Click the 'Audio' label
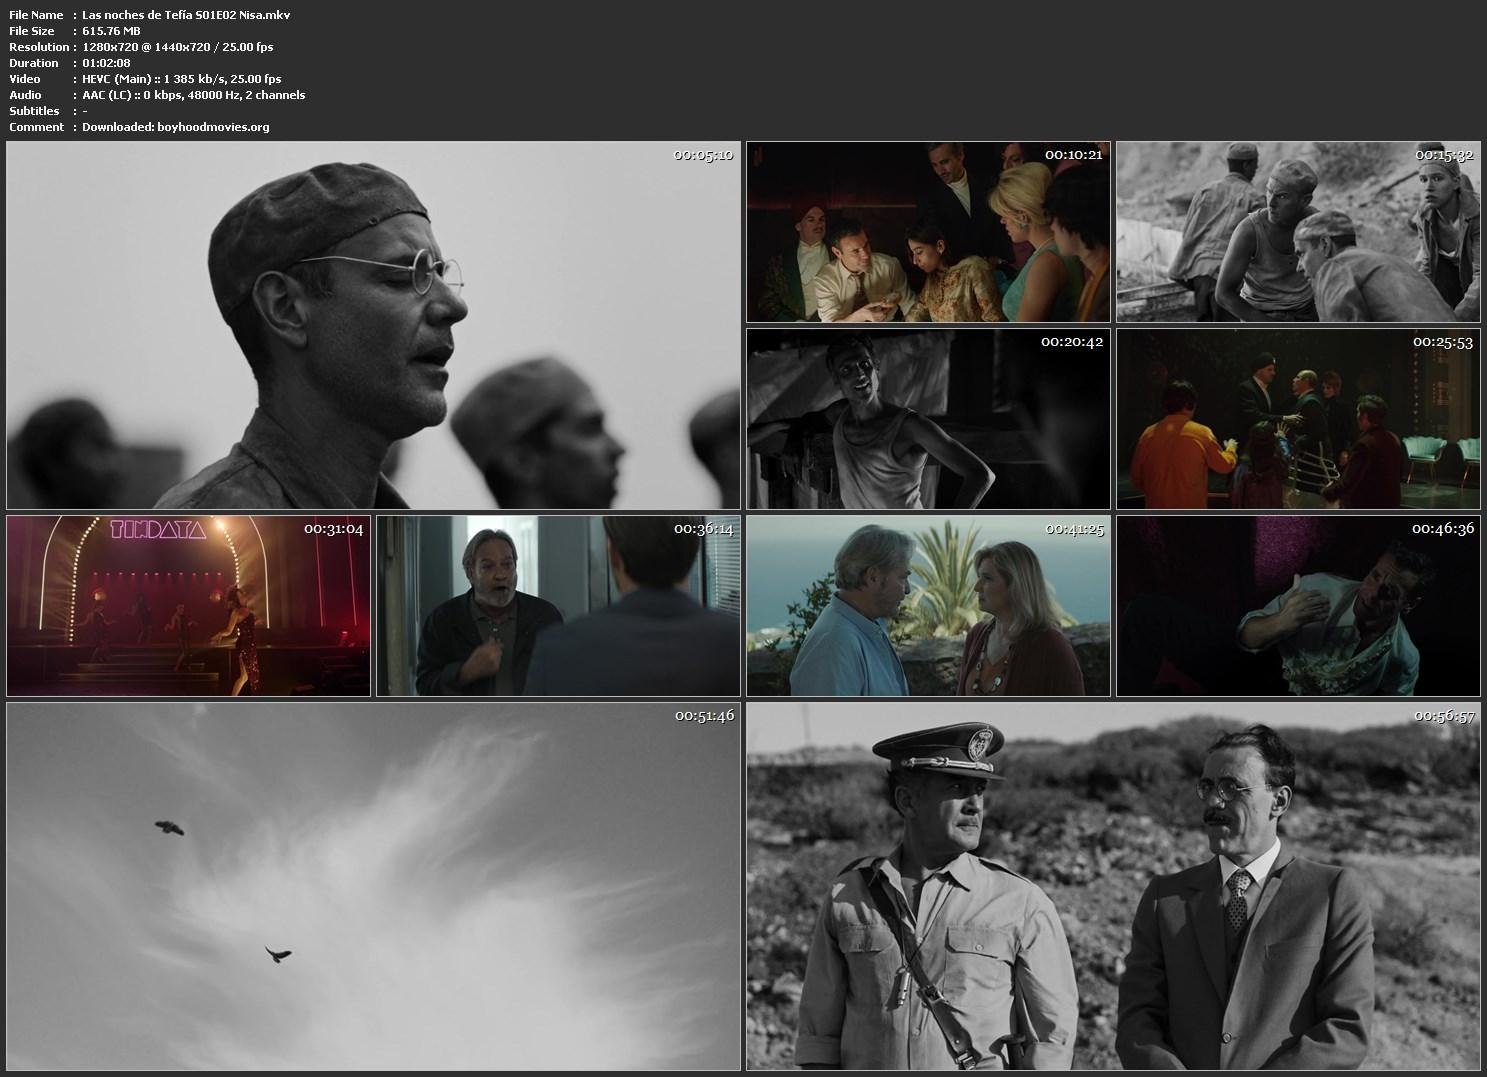 tap(25, 95)
